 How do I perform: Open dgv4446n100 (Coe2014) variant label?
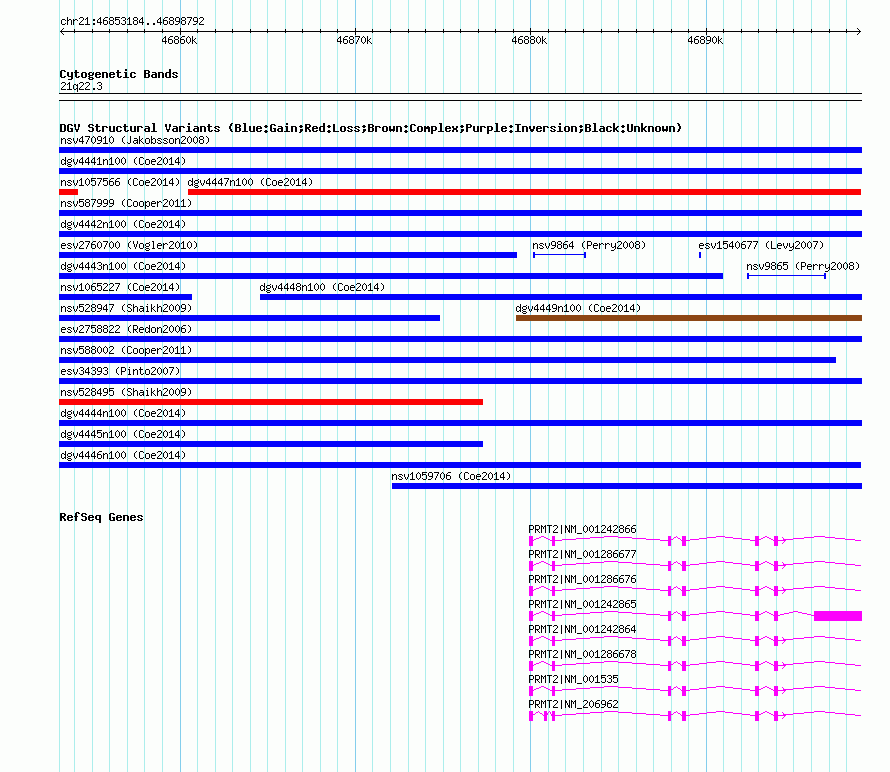pos(123,455)
